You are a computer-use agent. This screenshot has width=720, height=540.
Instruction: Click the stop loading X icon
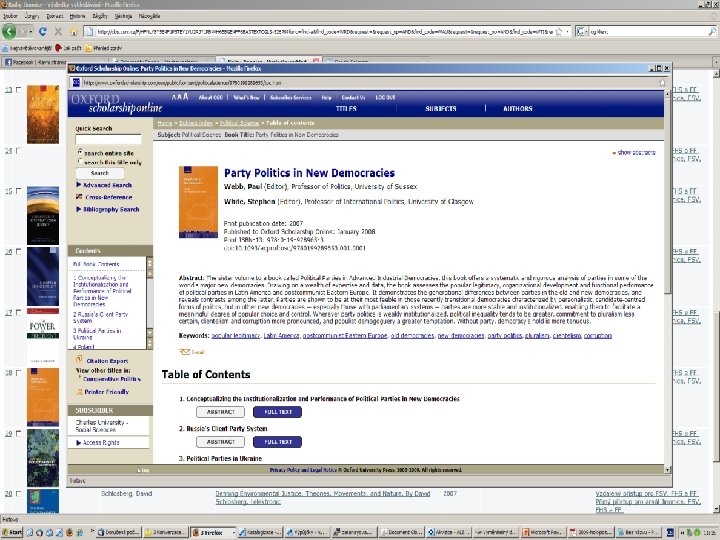(58, 31)
